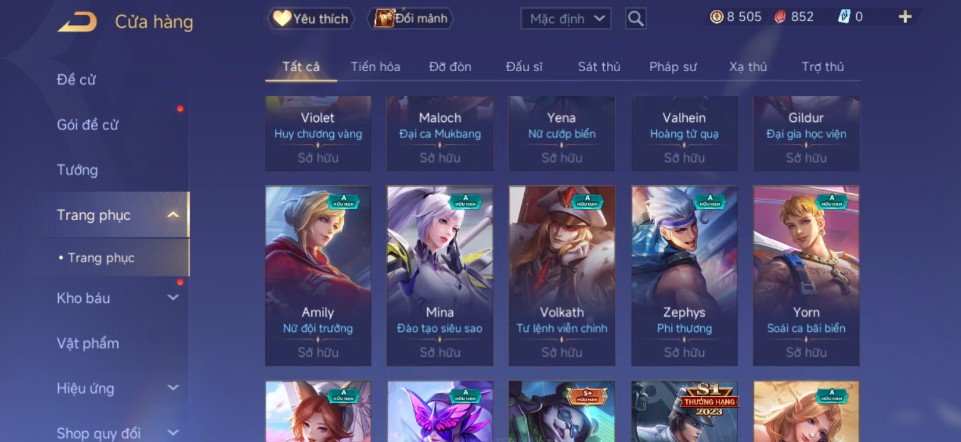This screenshot has width=961, height=442.
Task: Switch to the Sát thủ tab
Action: (x=599, y=67)
